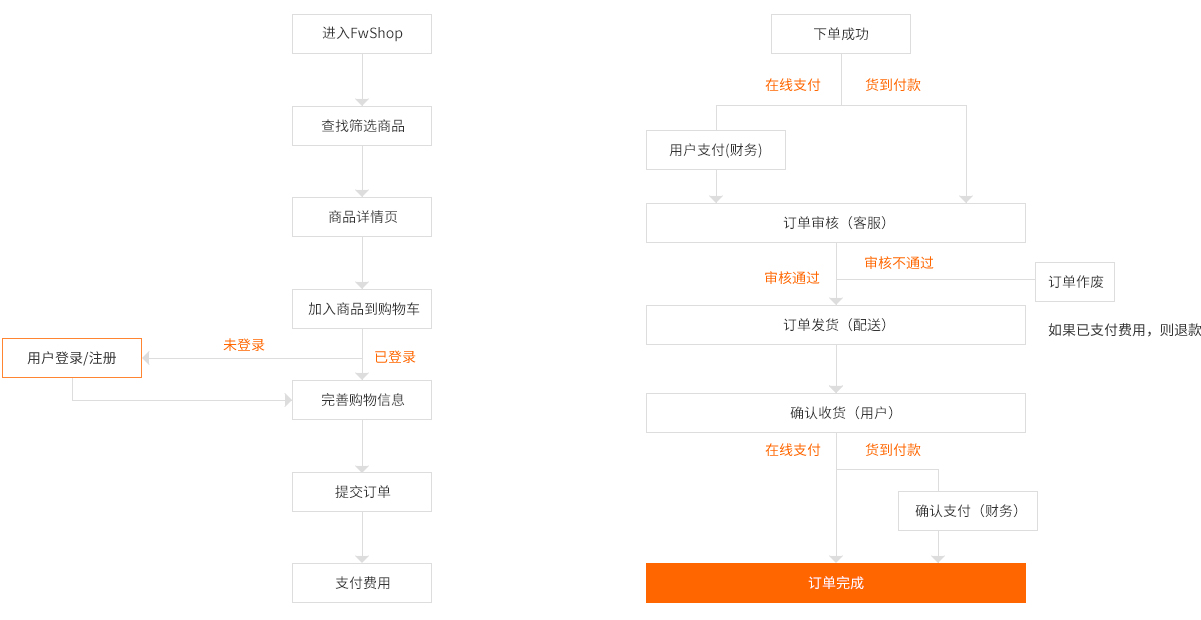Image resolution: width=1201 pixels, height=620 pixels.
Task: Open the 商品详情页 step
Action: [x=362, y=217]
